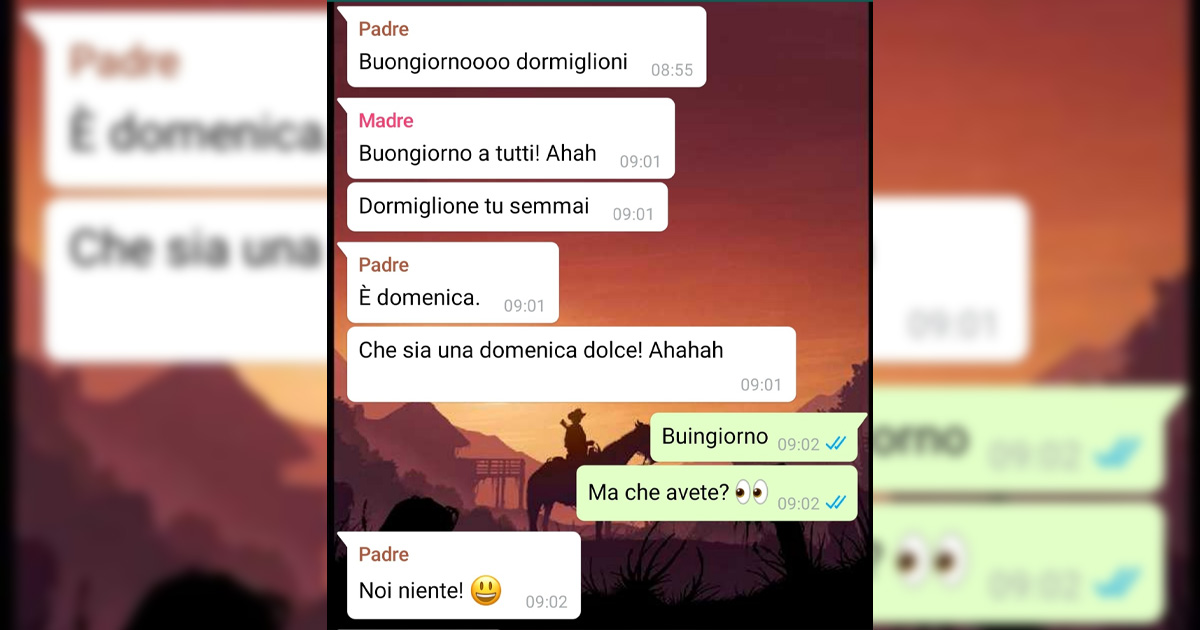Select the 'Ma che avete?' sent bubble

(x=717, y=493)
